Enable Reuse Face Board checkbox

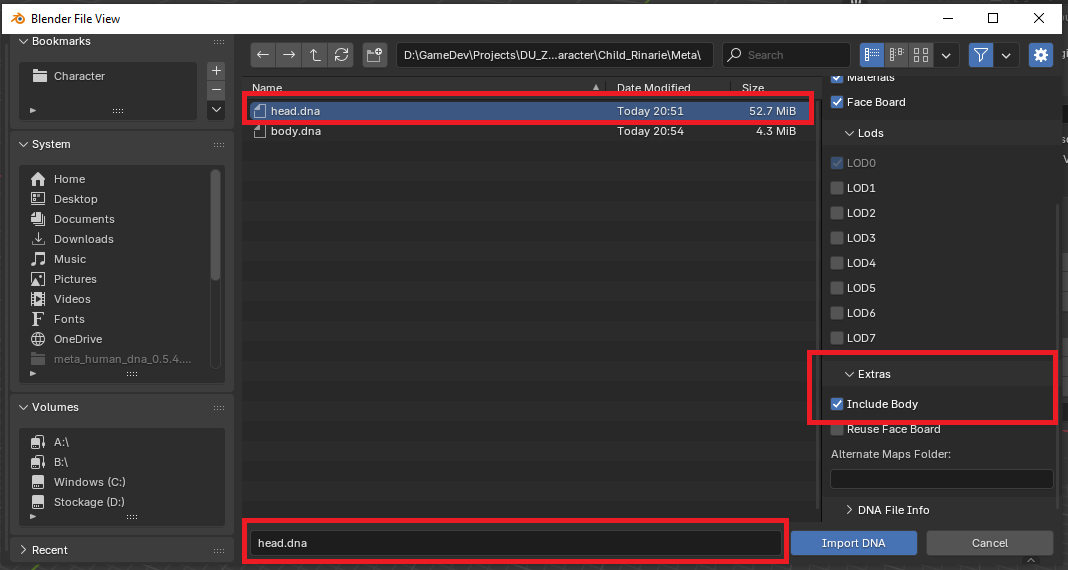(x=837, y=429)
